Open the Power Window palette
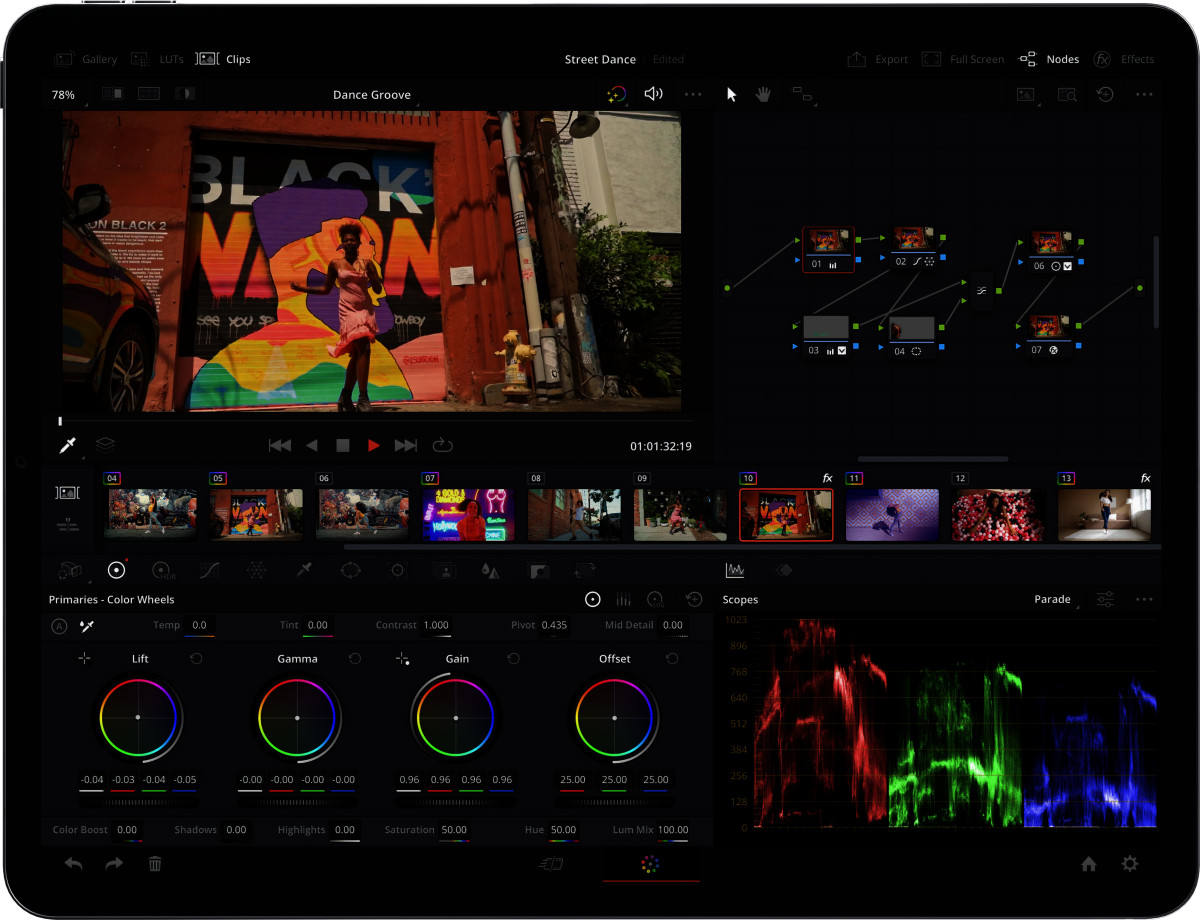The image size is (1200, 920). click(x=351, y=570)
